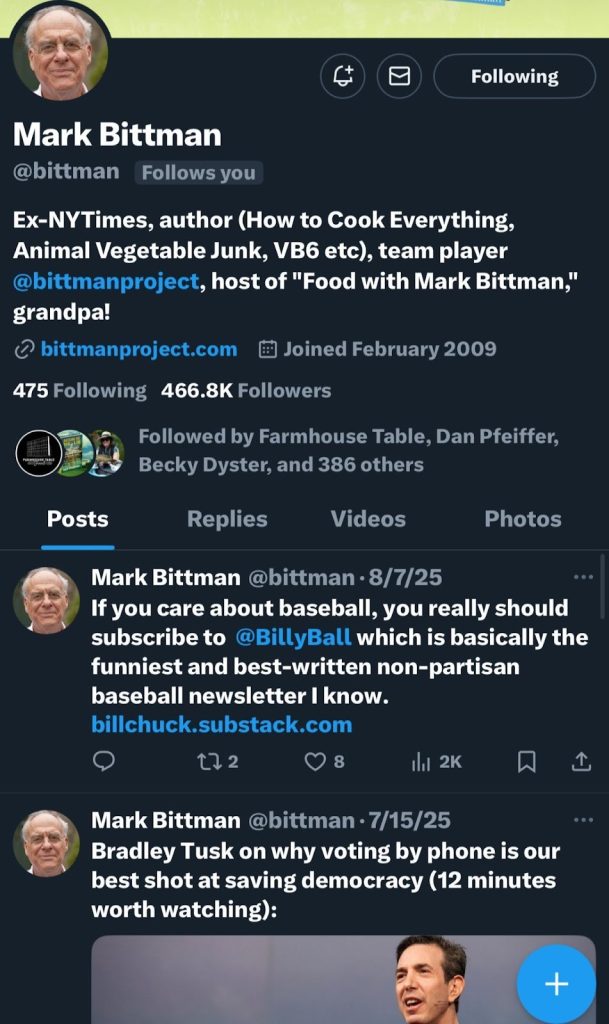The image size is (609, 1024).
Task: Open the @bittmanproject mention in bio
Action: point(106,281)
